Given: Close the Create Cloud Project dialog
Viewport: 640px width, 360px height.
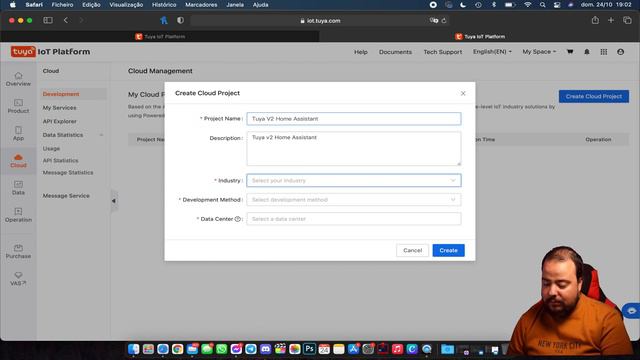Looking at the screenshot, I should [463, 93].
